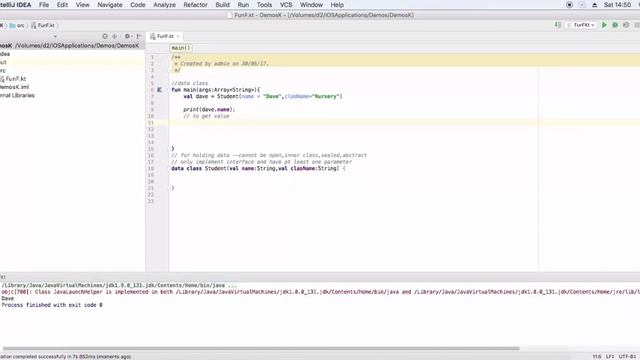Viewport: 640px width, 360px height.
Task: Click the '// for holding data' comment line
Action: click(x=269, y=155)
